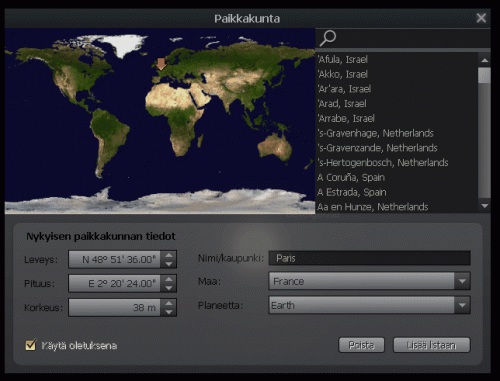This screenshot has height=381, width=500.
Task: Increase the Pituus longitude value
Action: point(169,279)
